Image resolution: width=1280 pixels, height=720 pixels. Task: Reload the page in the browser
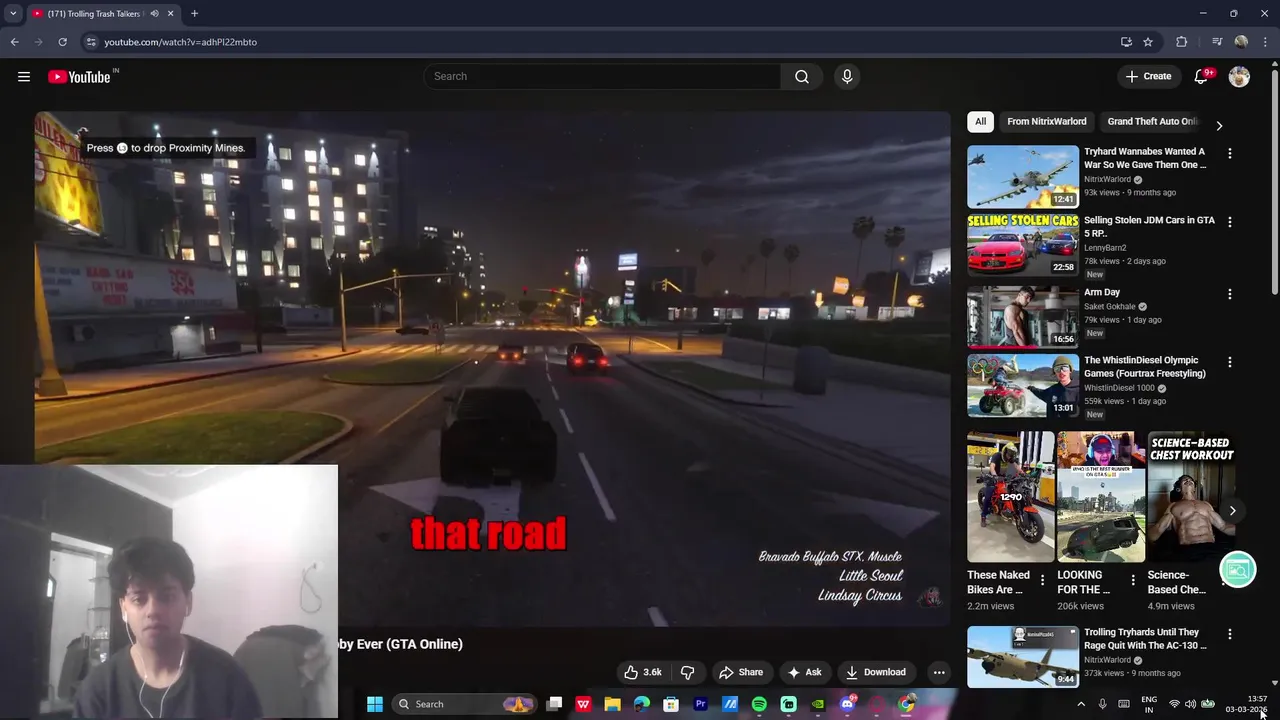point(62,42)
